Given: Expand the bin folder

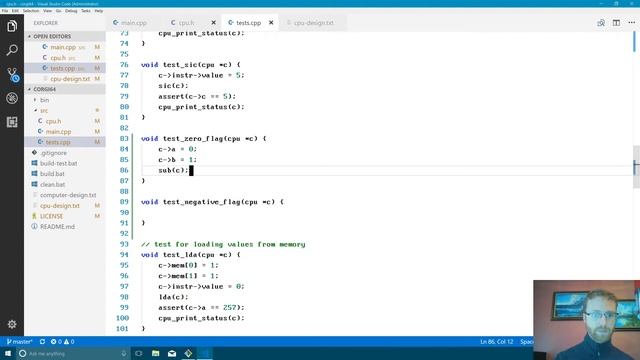Looking at the screenshot, I should (x=44, y=100).
